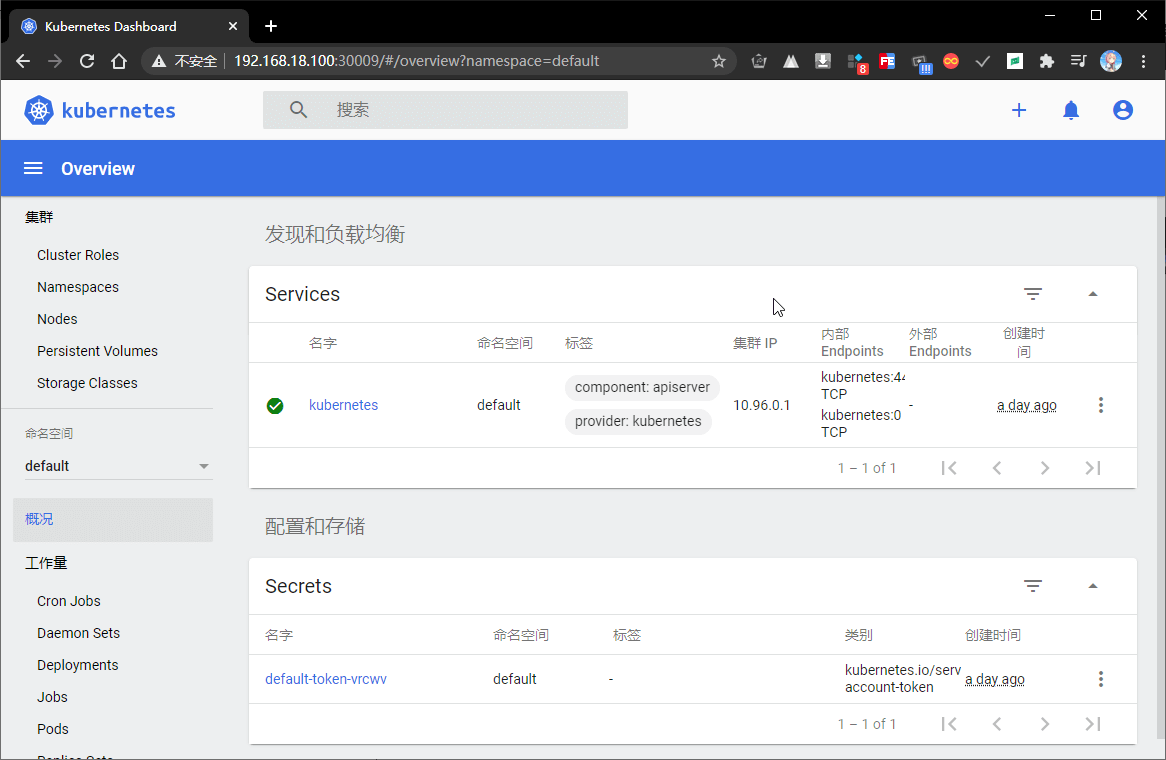Reload the page in browser
Image resolution: width=1166 pixels, height=760 pixels.
tap(87, 61)
